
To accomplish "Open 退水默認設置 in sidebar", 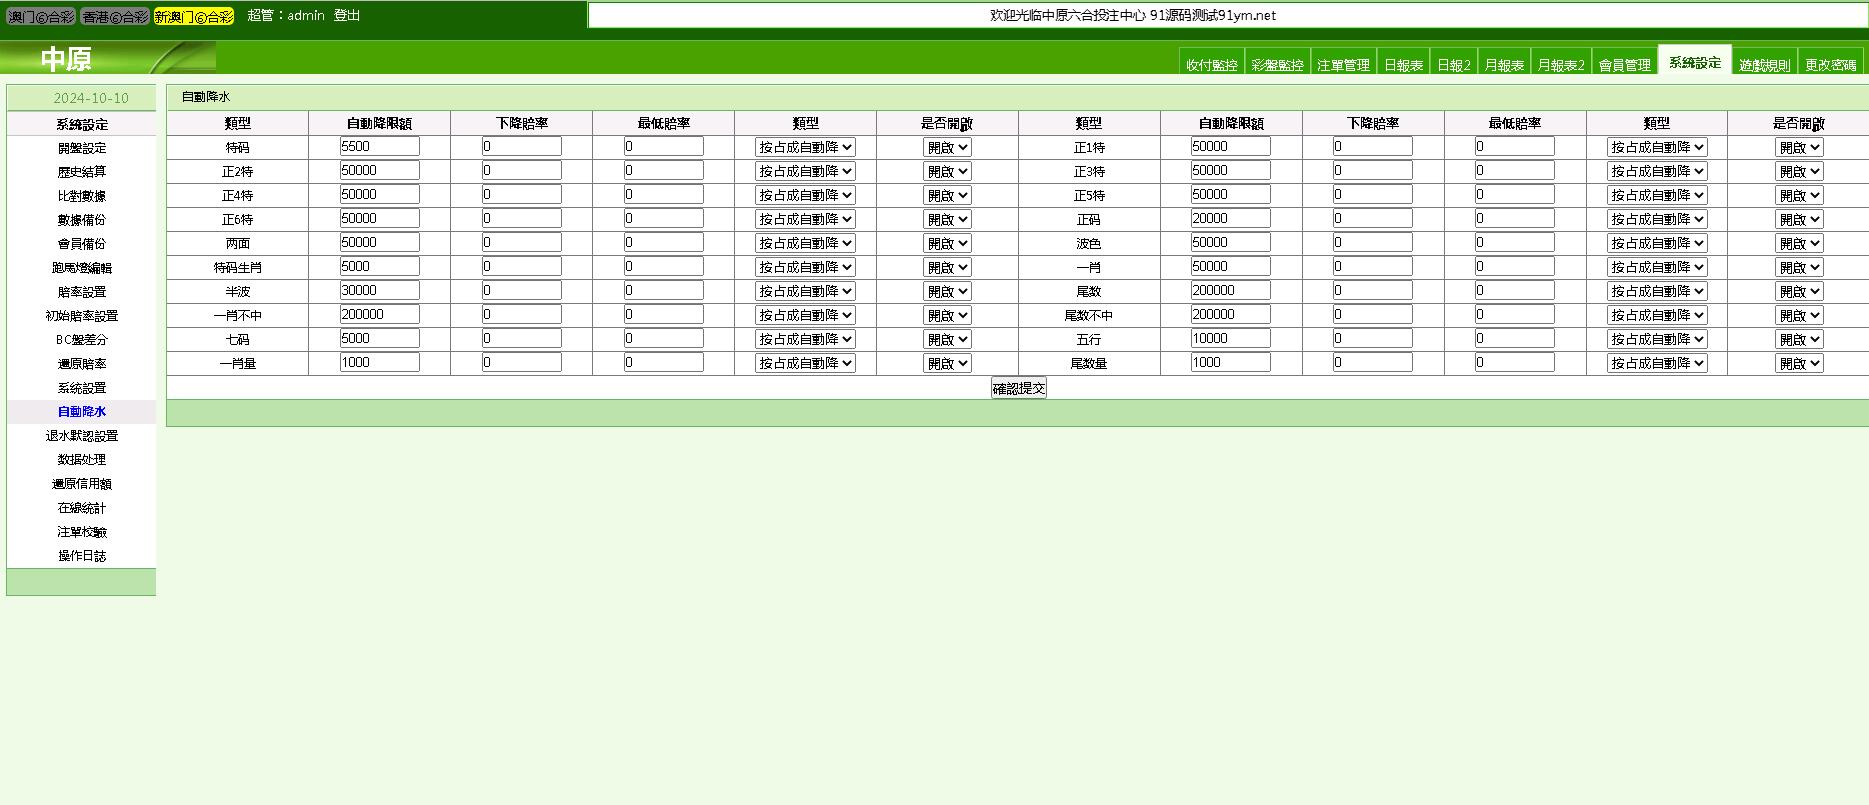I will [x=81, y=436].
